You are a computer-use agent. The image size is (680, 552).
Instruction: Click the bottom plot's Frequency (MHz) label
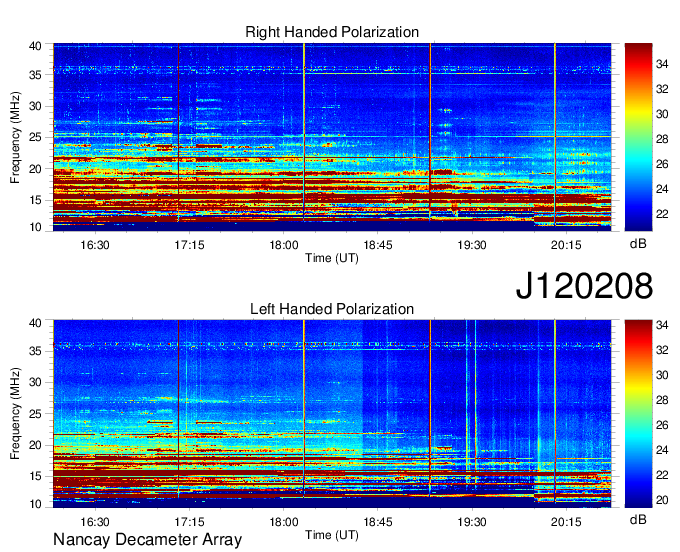pyautogui.click(x=15, y=414)
